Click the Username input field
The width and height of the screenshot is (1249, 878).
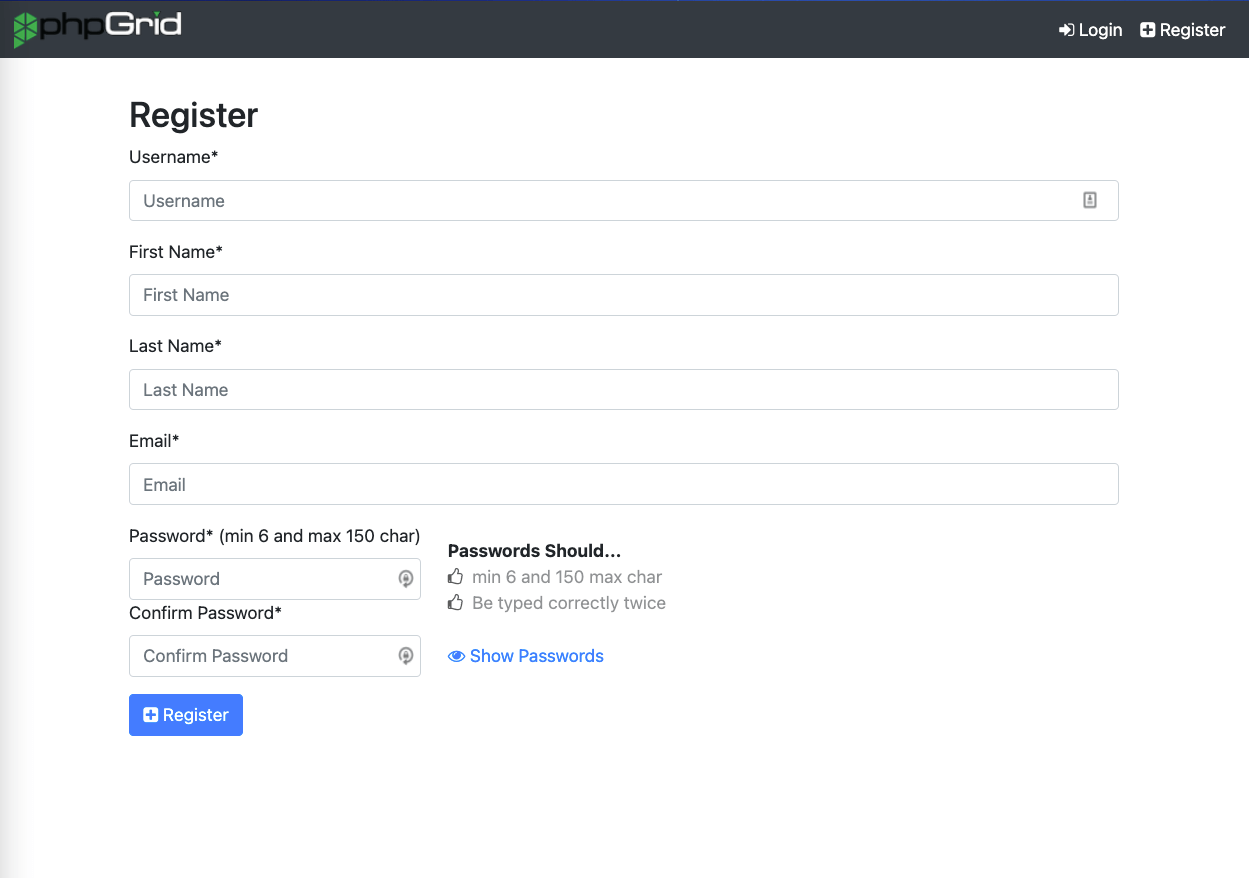(x=624, y=201)
